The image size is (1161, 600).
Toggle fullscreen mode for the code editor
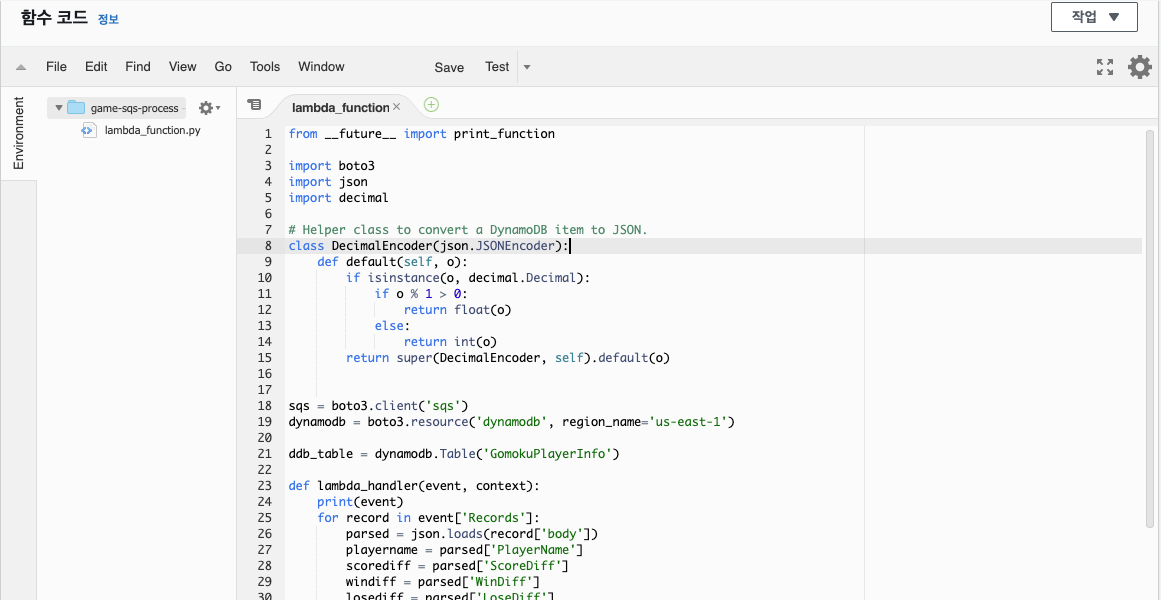click(x=1105, y=67)
